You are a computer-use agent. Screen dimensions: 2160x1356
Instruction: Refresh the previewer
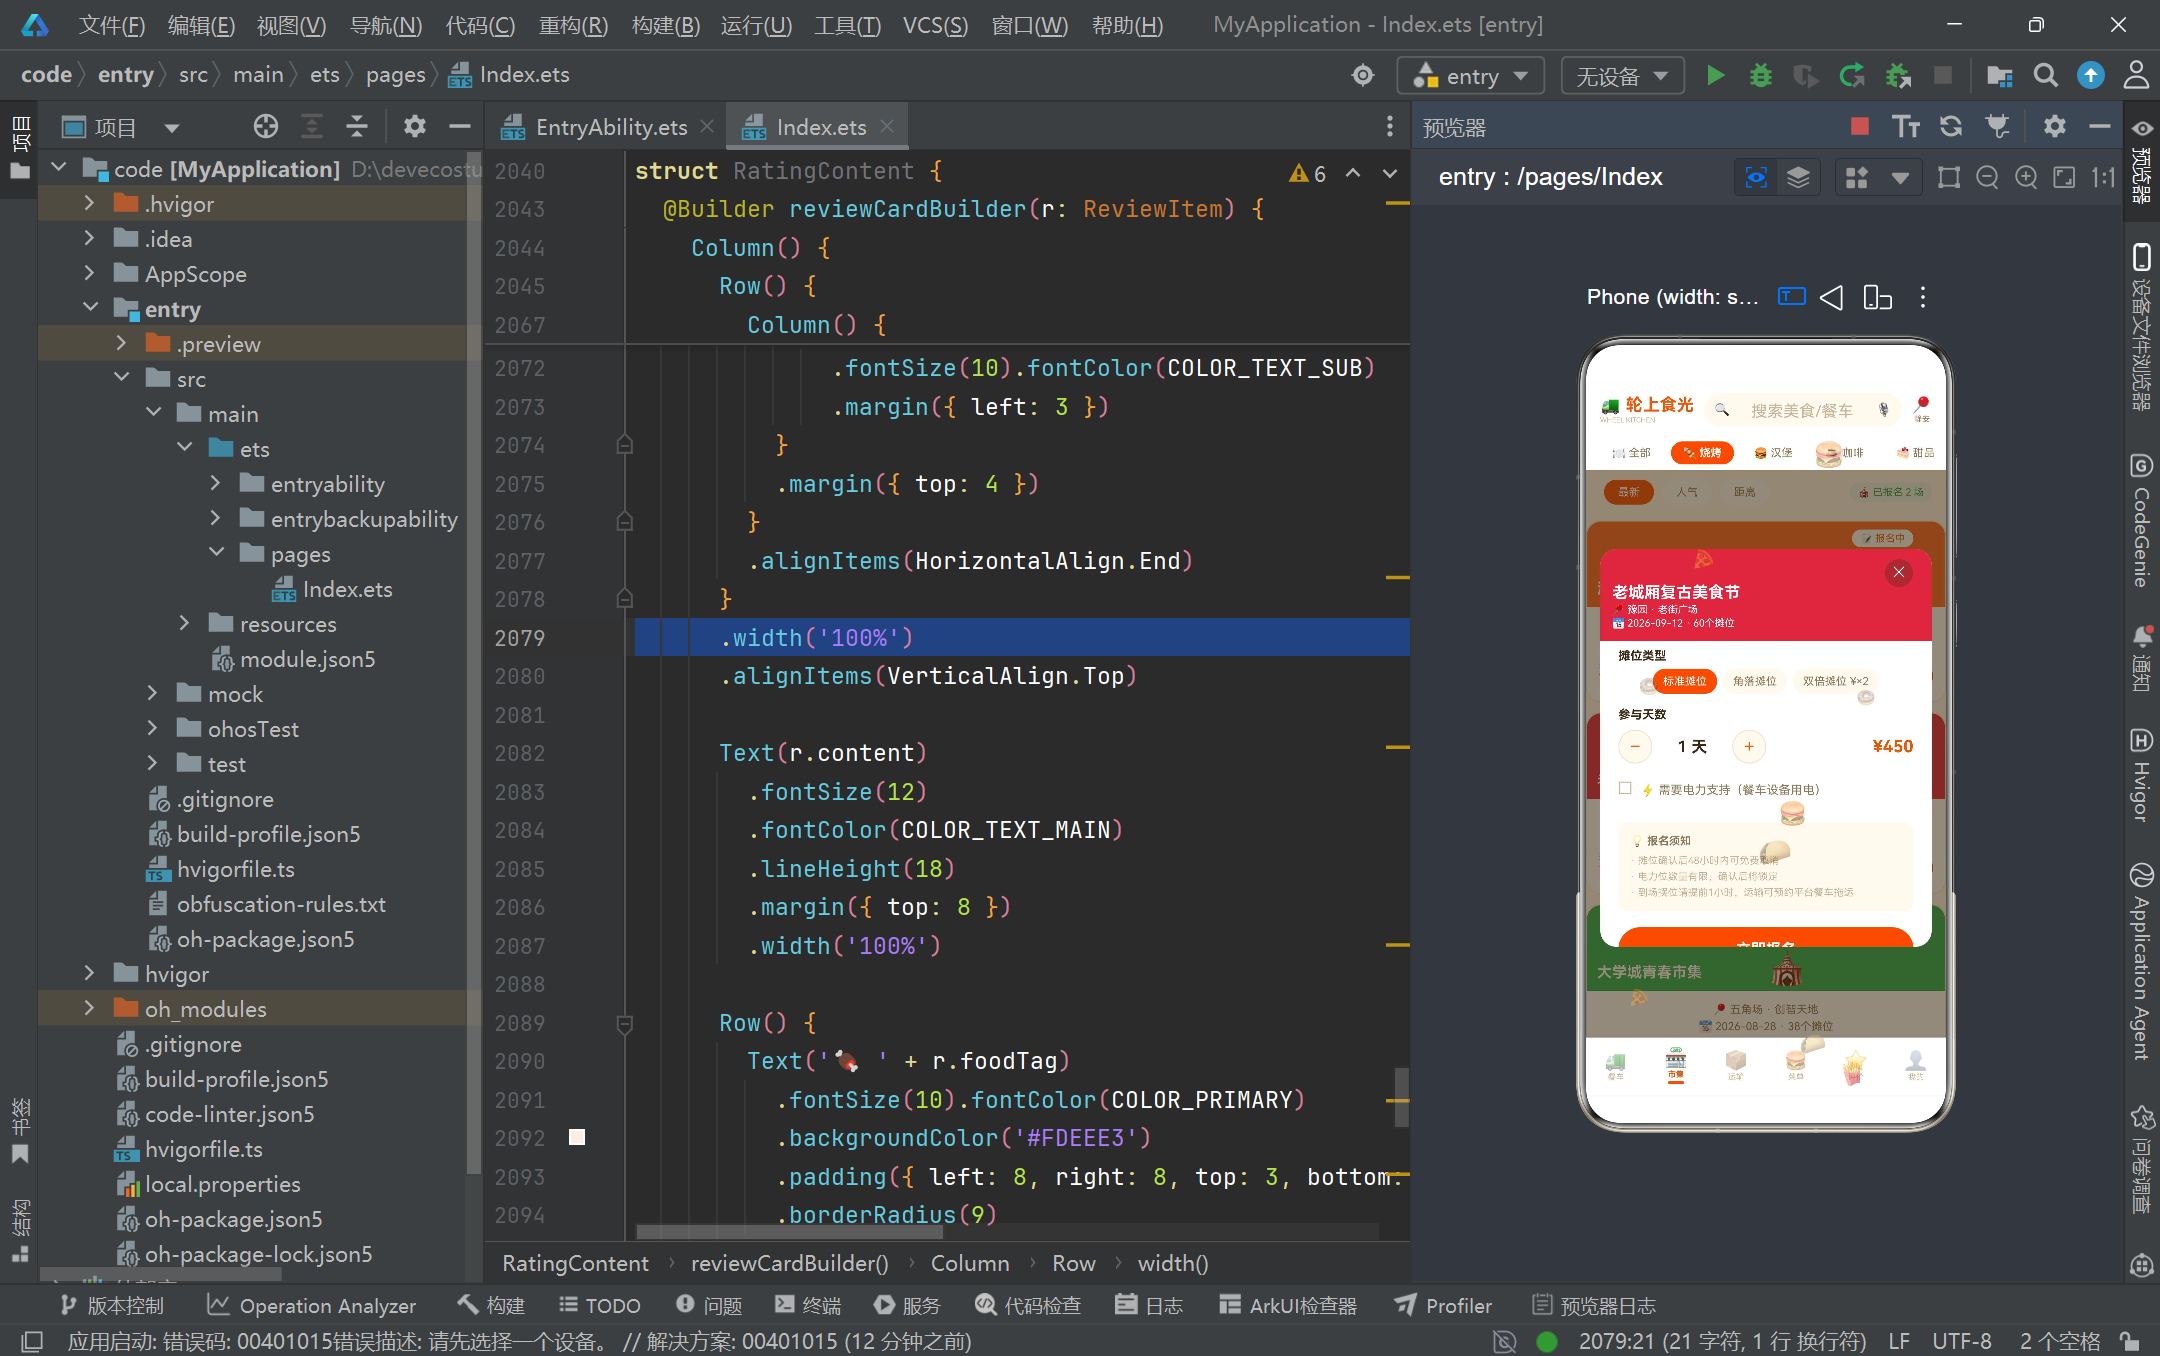click(1951, 126)
